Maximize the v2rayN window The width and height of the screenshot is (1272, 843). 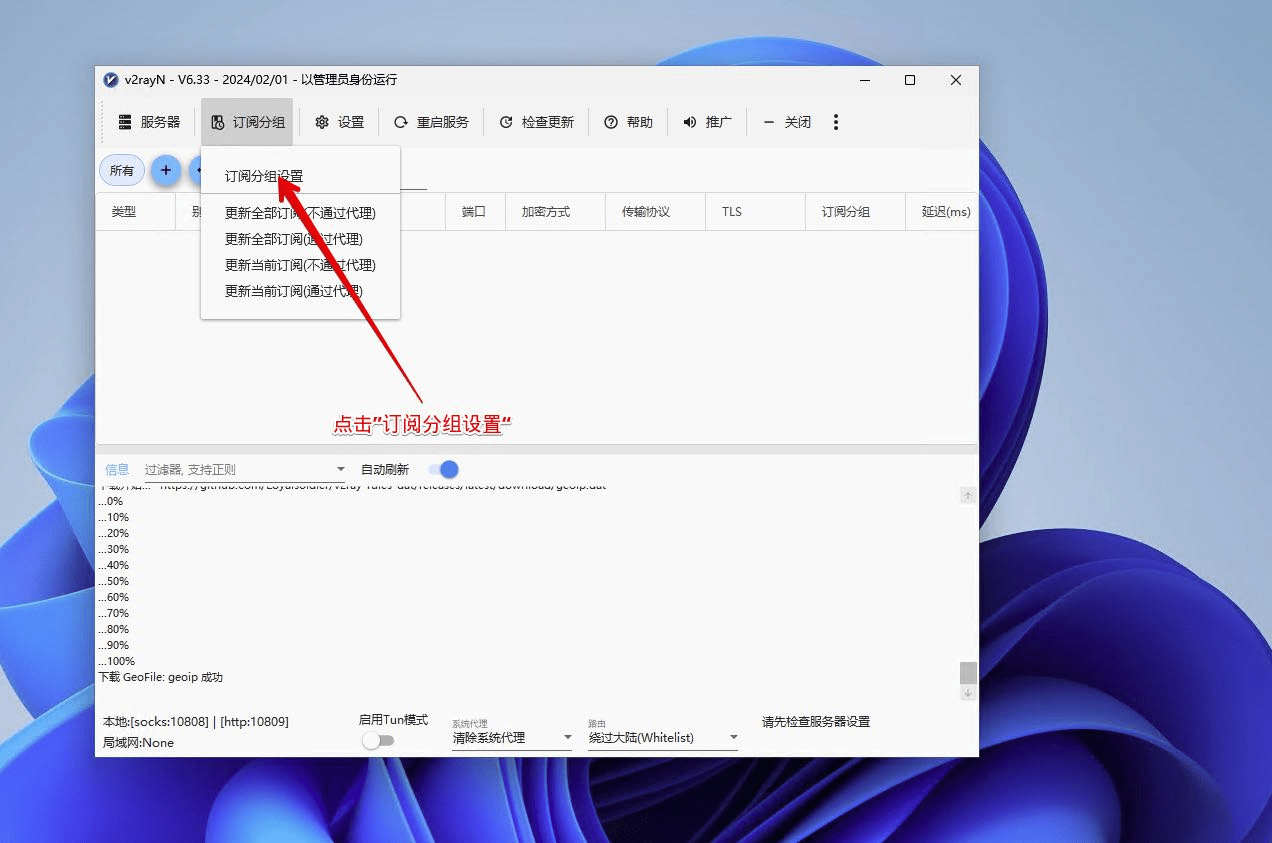910,80
